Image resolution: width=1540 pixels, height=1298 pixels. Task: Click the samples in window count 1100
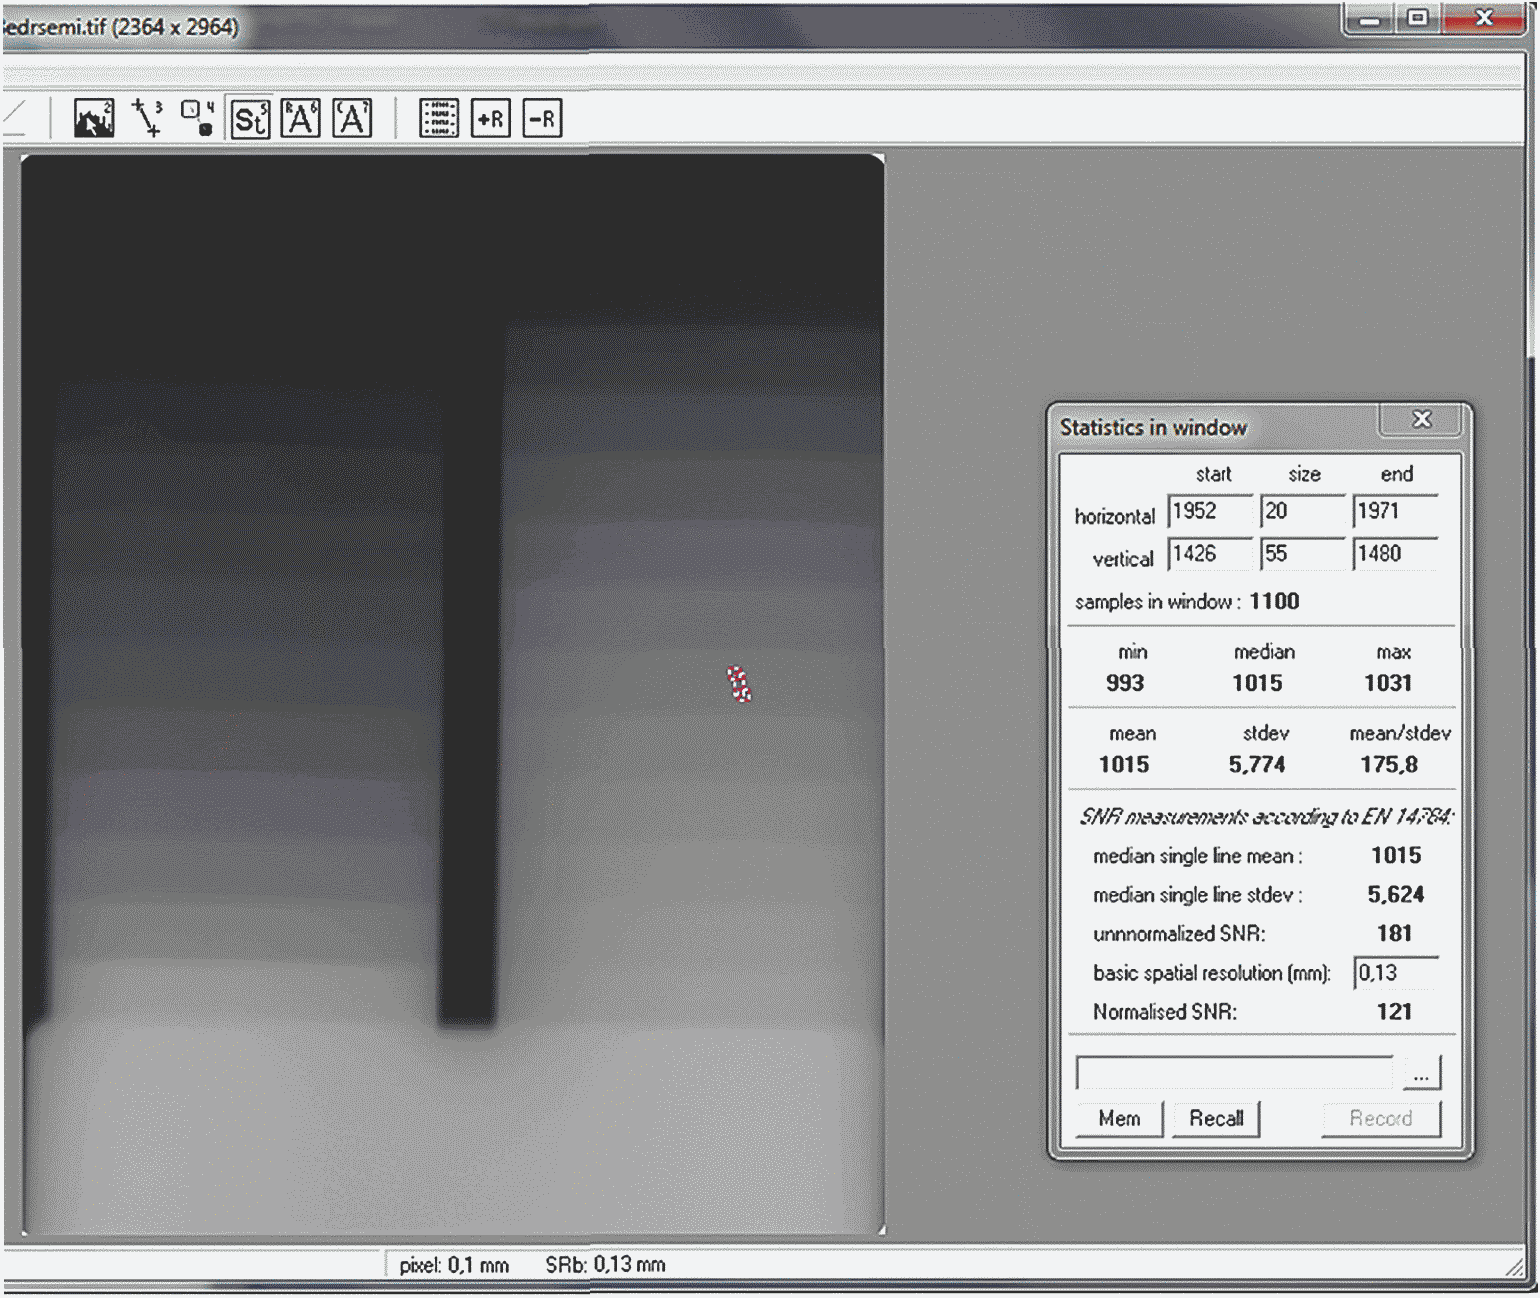(x=1274, y=601)
